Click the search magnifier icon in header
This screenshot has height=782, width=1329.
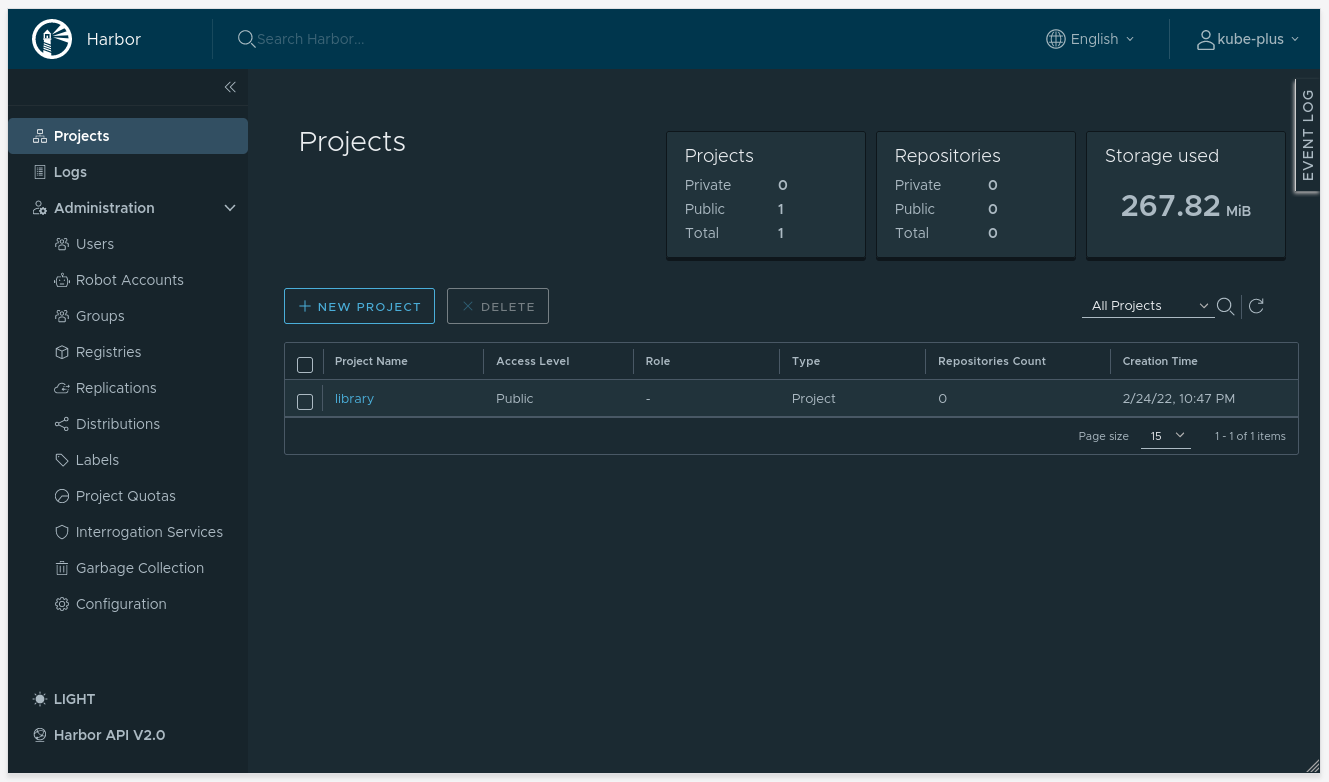point(246,39)
